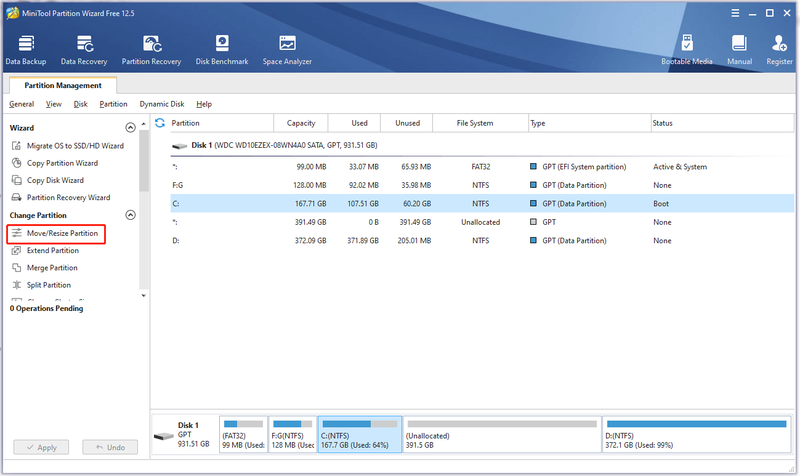
Task: Open the Disk menu
Action: 80,104
